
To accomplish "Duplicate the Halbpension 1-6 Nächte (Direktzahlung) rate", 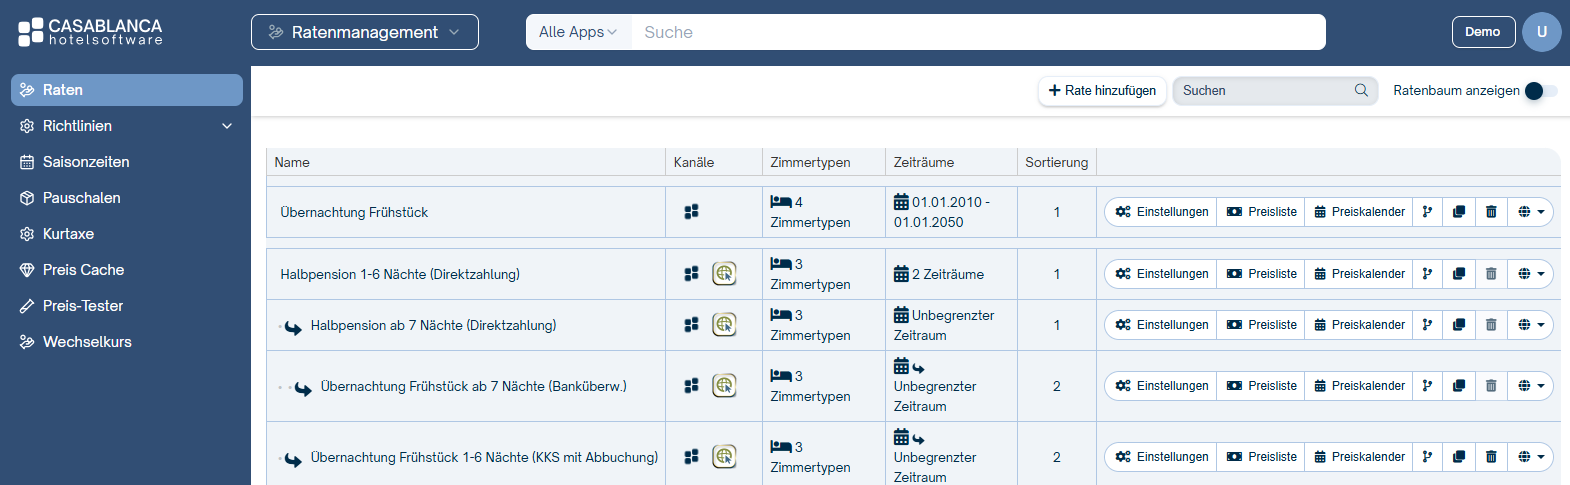I will (x=1459, y=274).
